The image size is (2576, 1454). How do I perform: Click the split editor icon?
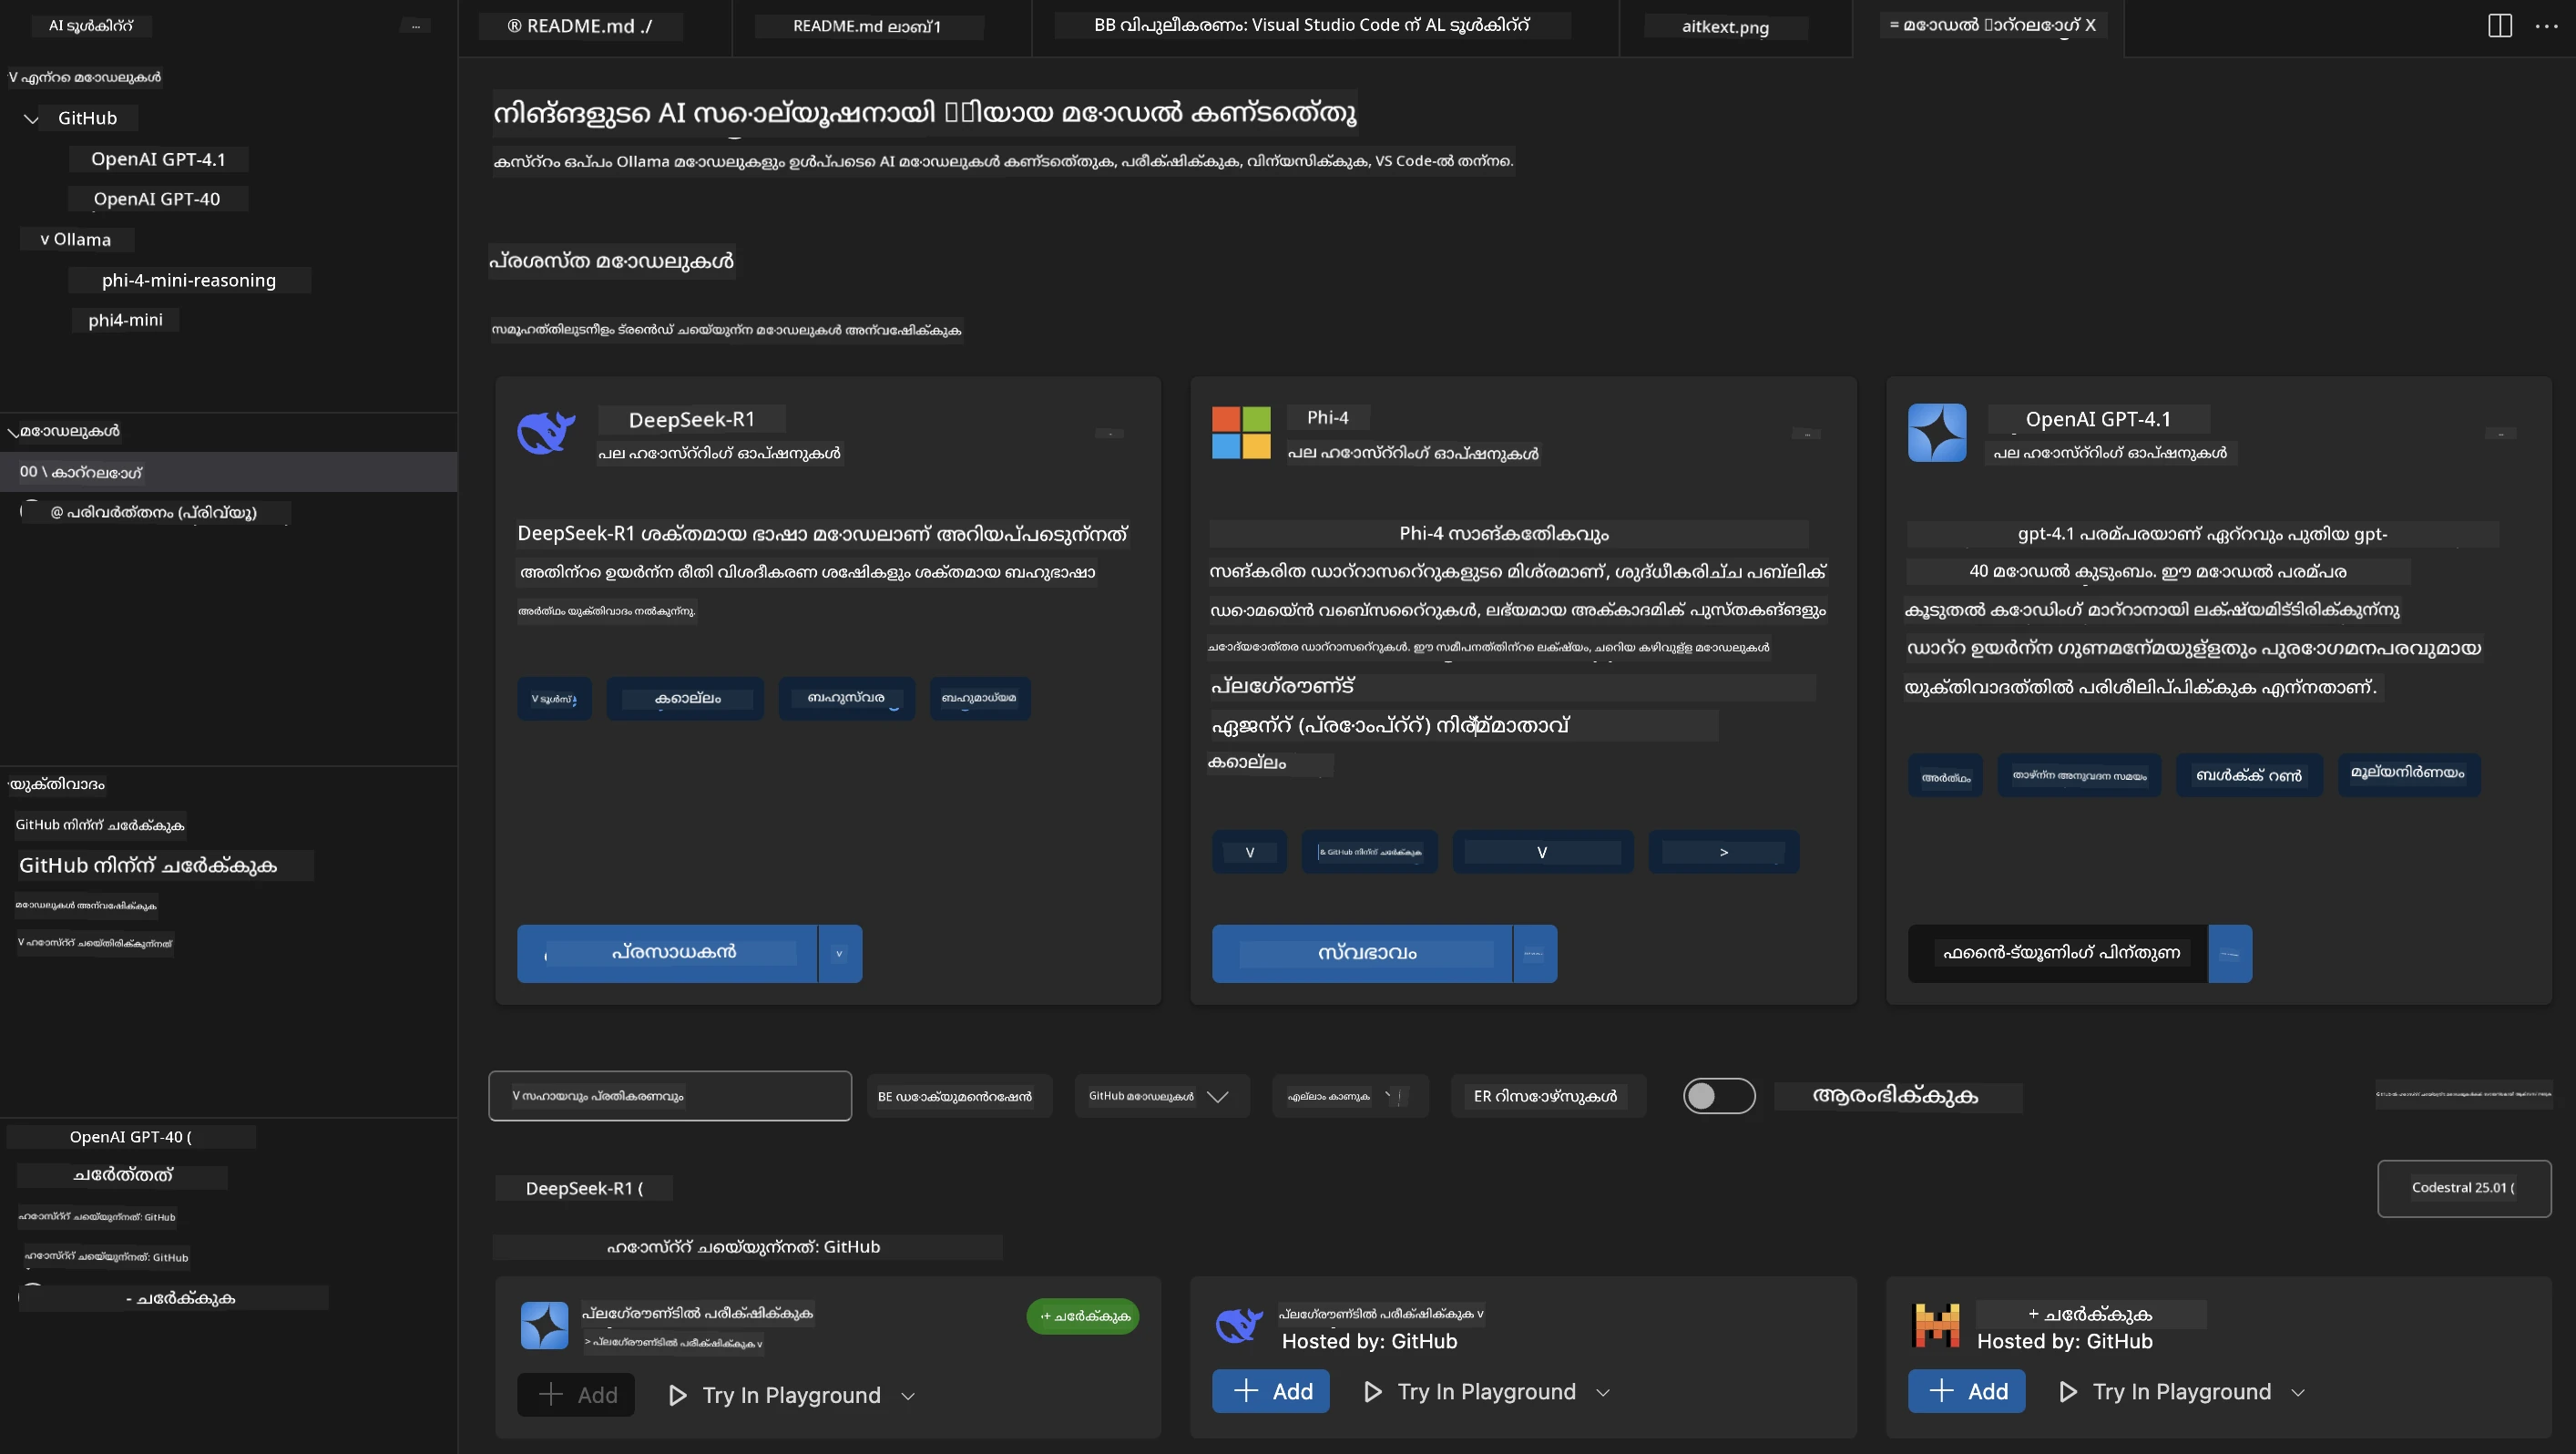tap(2499, 26)
